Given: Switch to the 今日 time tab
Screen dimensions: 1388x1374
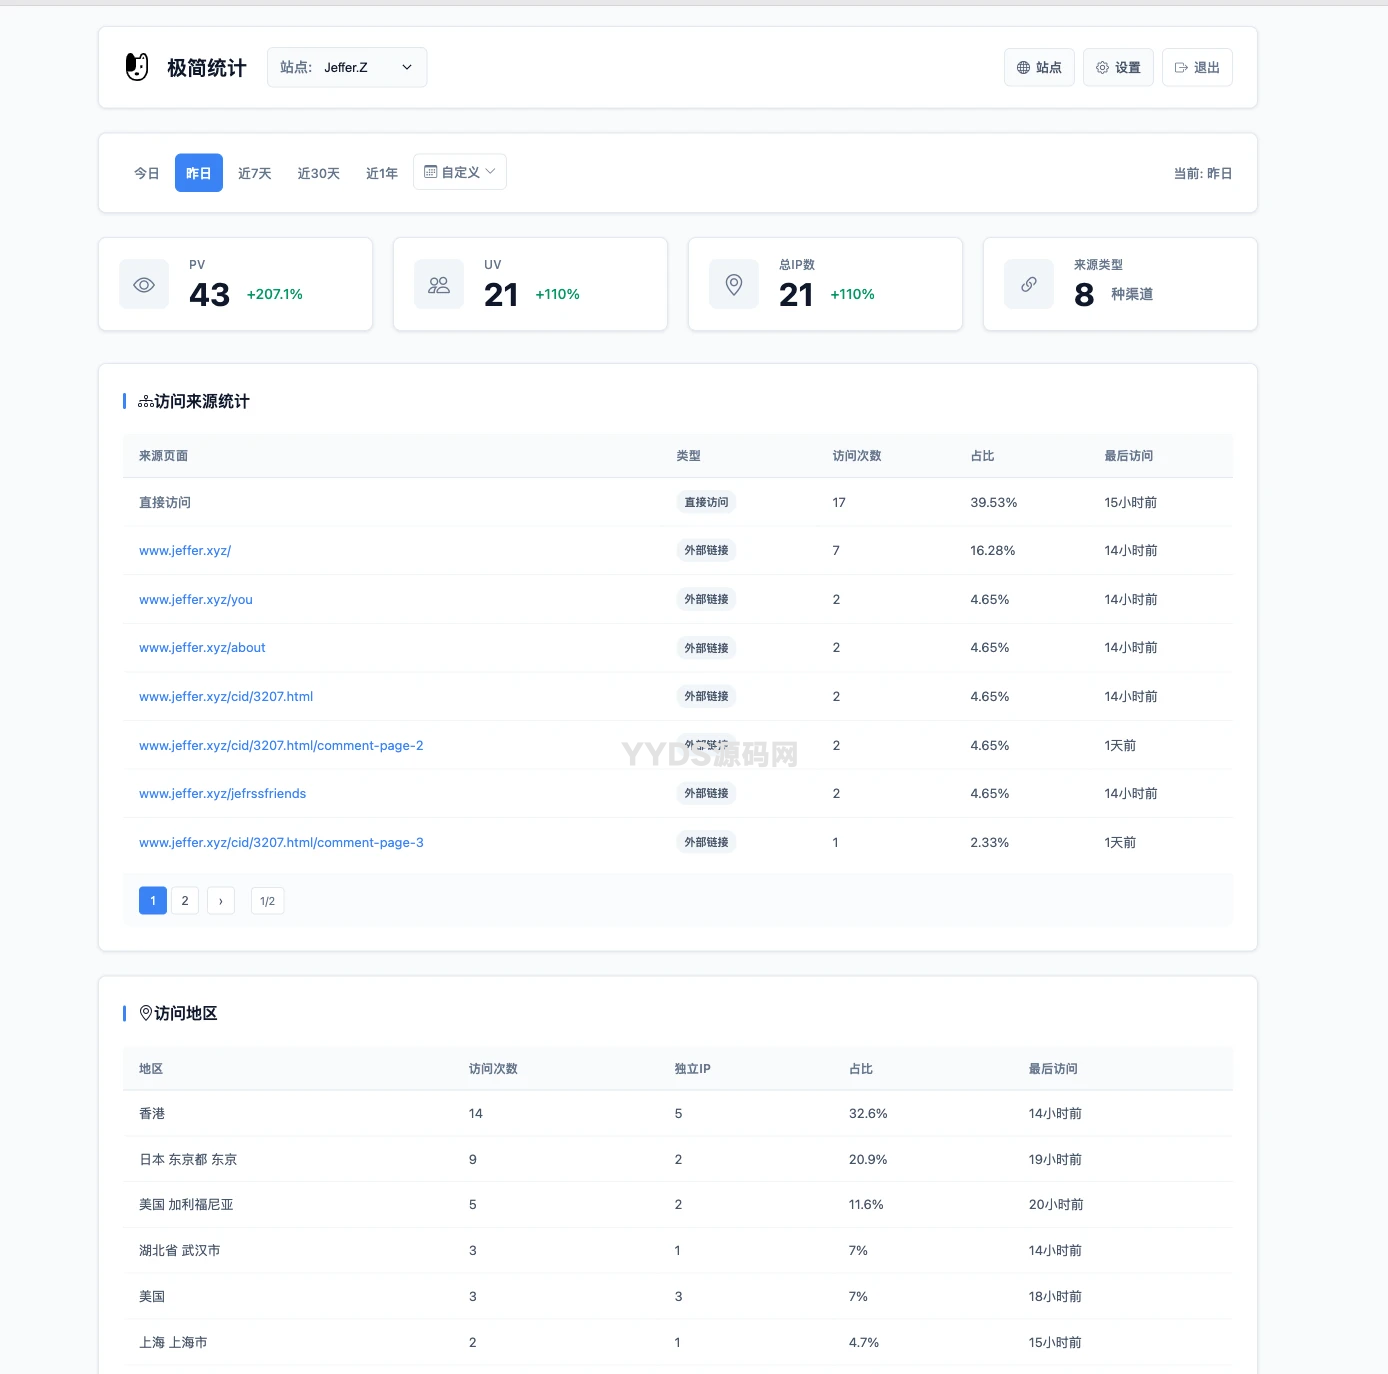Looking at the screenshot, I should point(147,173).
